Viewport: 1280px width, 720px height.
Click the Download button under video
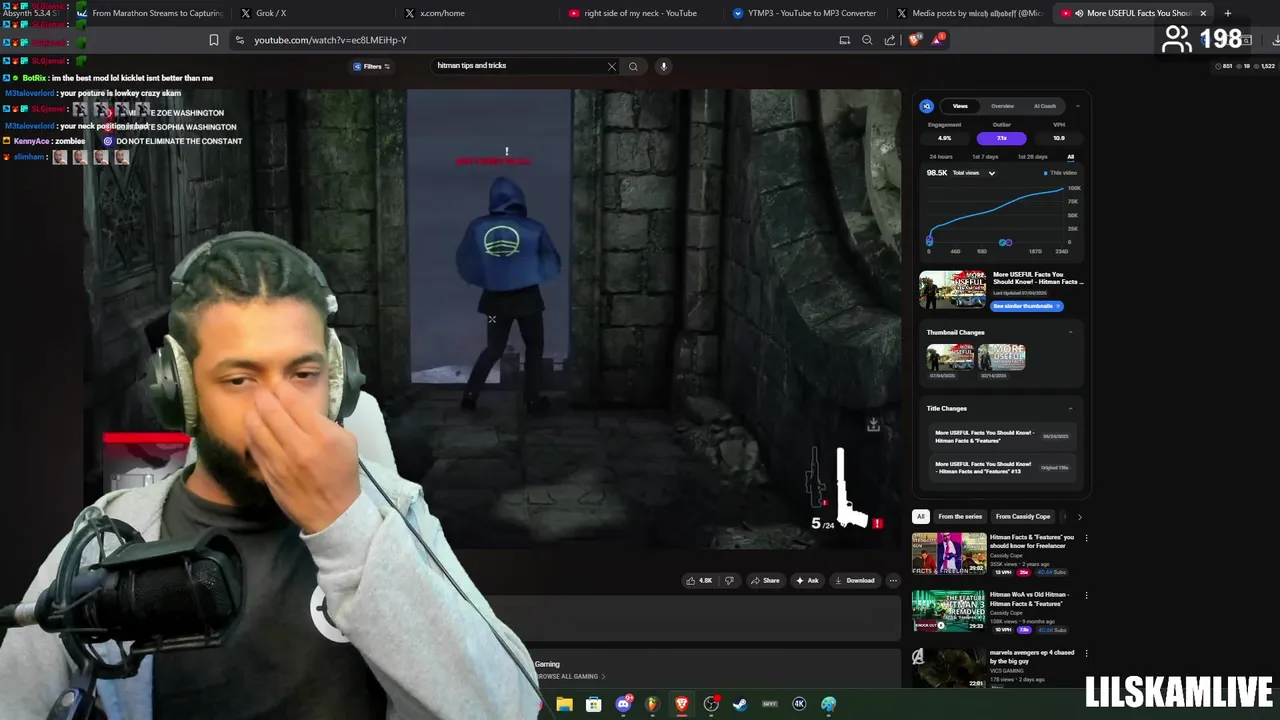854,580
